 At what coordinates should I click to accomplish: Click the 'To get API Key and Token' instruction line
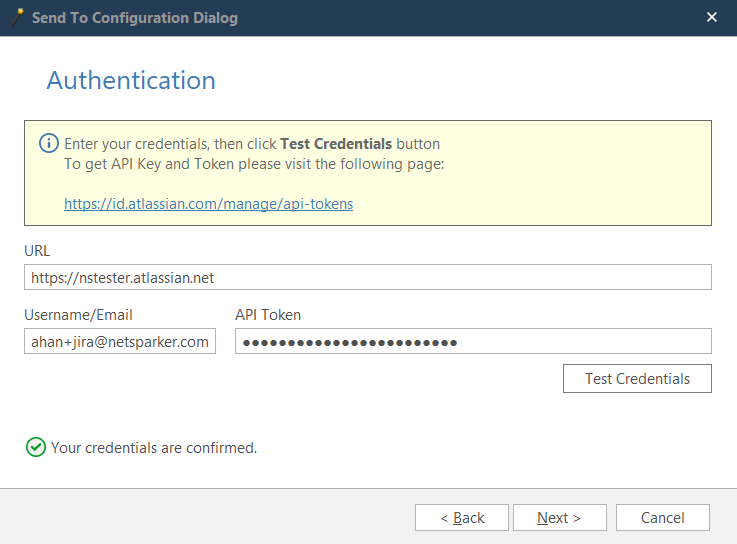[254, 164]
